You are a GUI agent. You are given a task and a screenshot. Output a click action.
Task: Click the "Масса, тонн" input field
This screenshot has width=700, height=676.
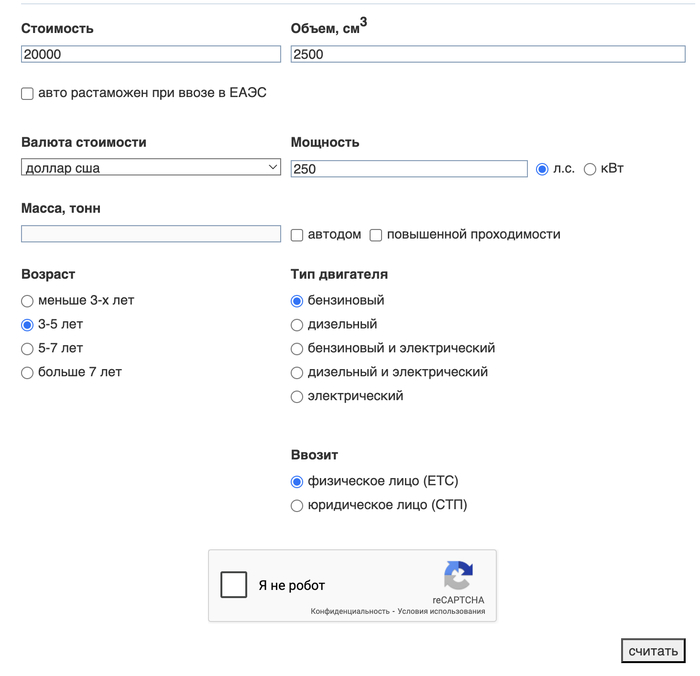coord(150,234)
